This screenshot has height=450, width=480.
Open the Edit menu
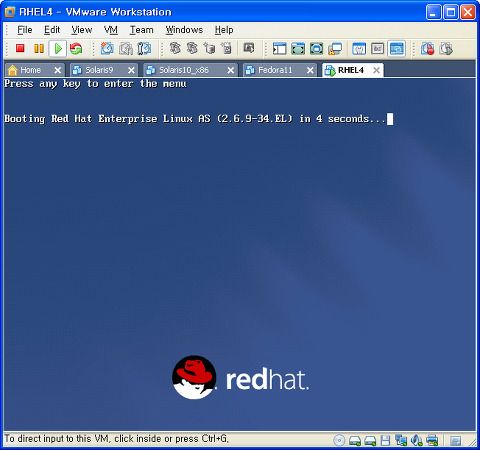(52, 30)
